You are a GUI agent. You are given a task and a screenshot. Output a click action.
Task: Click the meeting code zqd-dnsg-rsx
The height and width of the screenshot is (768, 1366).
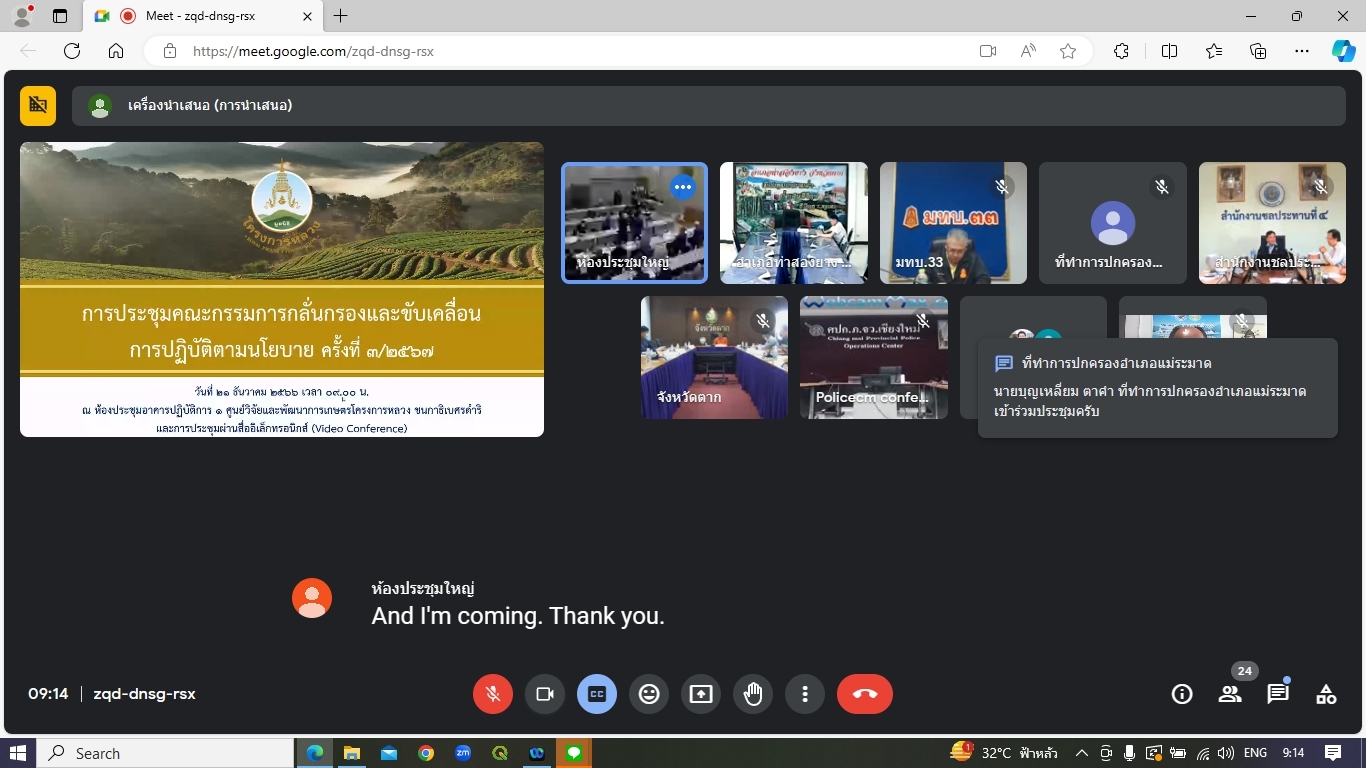pyautogui.click(x=144, y=694)
